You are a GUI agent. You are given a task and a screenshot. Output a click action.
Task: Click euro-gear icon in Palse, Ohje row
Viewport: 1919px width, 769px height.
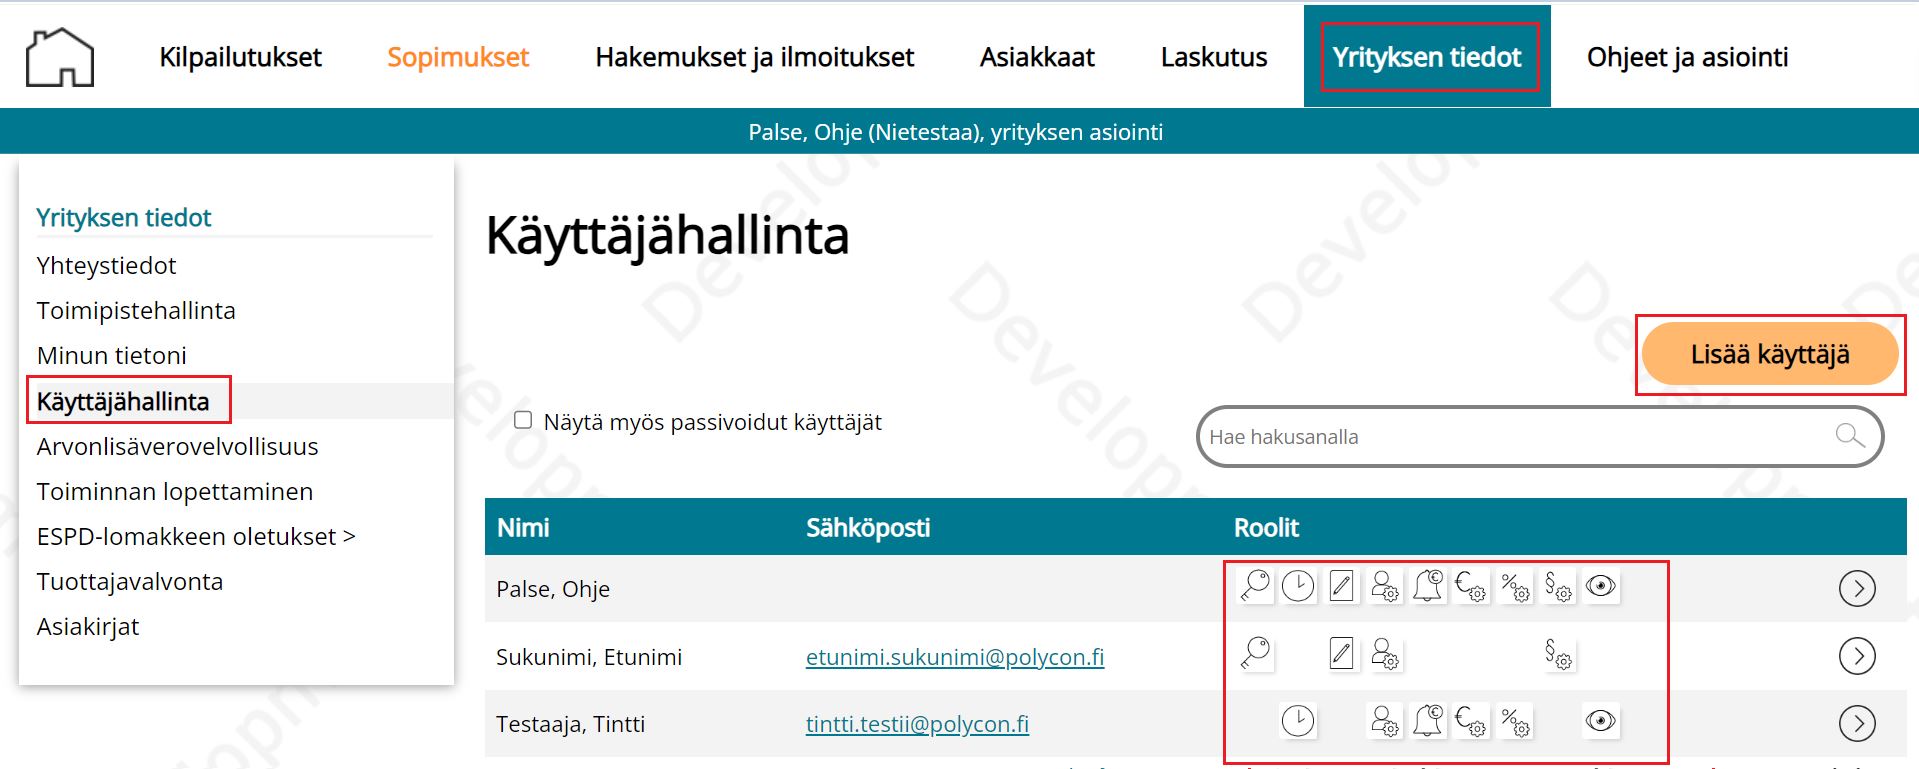1471,586
